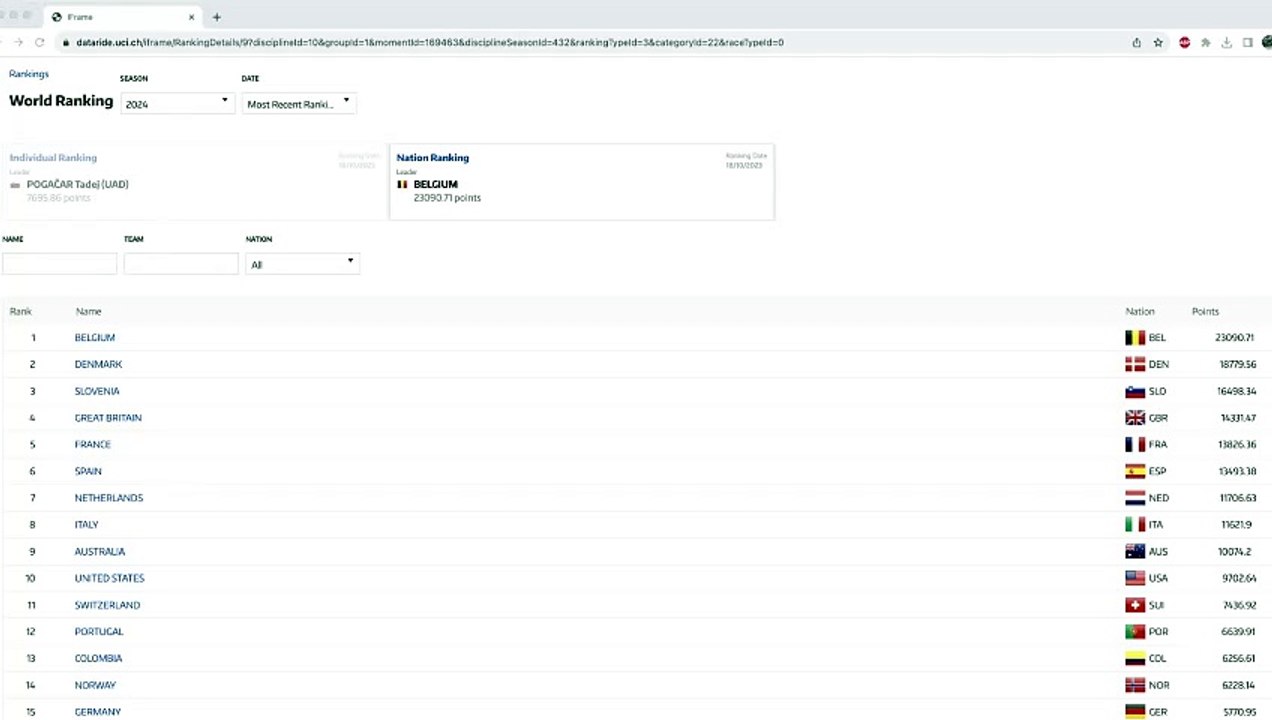The image size is (1272, 720).
Task: Open the Nation filter dropdown
Action: click(x=302, y=264)
